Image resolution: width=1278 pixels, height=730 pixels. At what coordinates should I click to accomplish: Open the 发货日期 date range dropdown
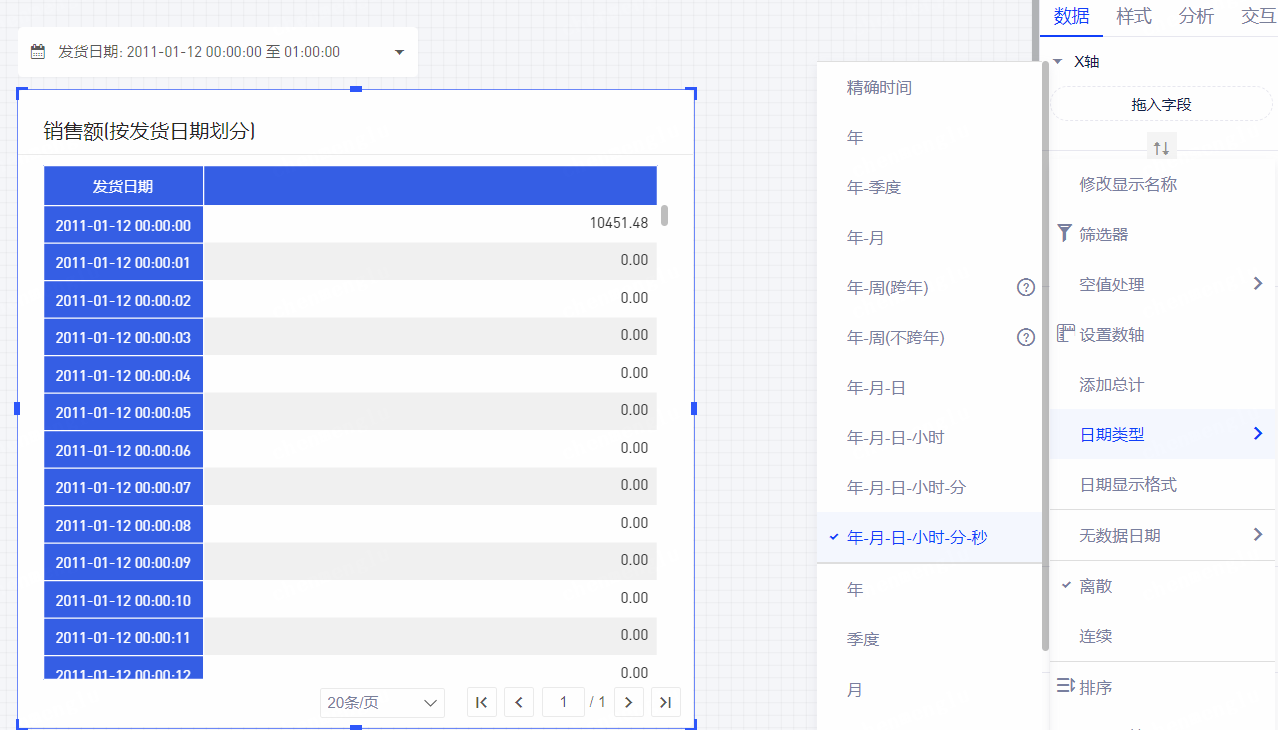pos(399,52)
